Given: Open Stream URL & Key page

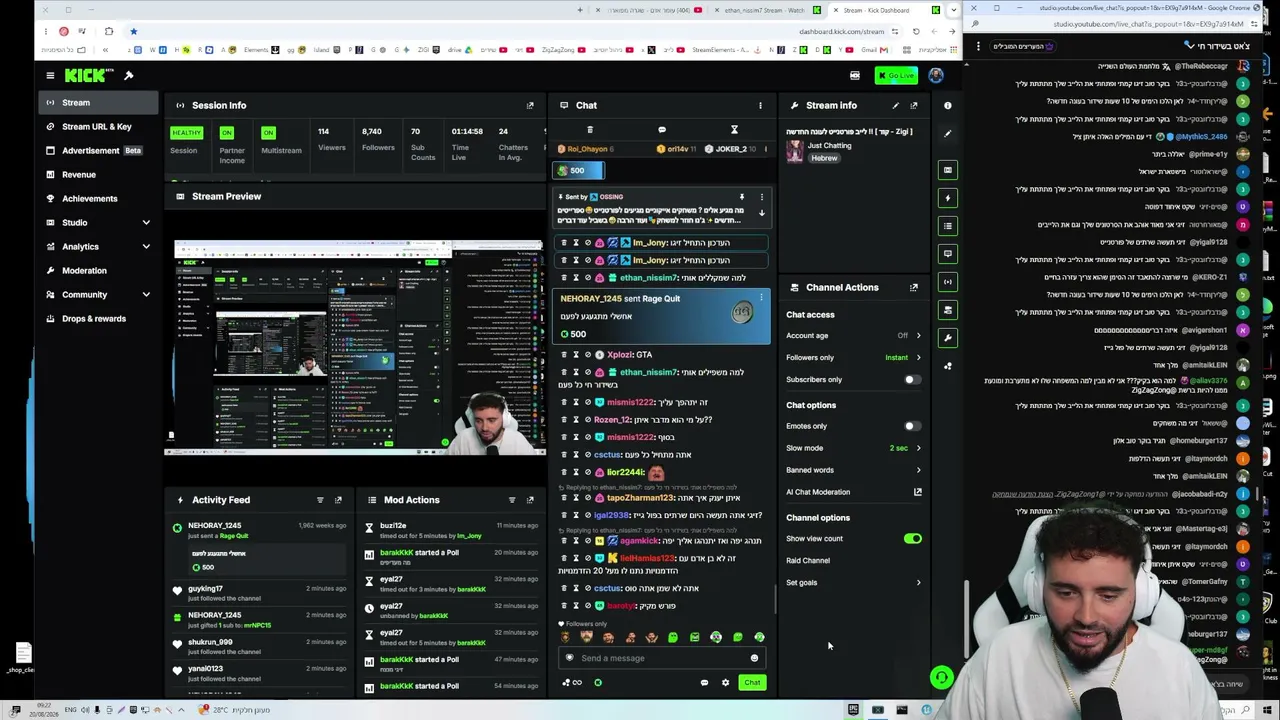Looking at the screenshot, I should pyautogui.click(x=96, y=126).
